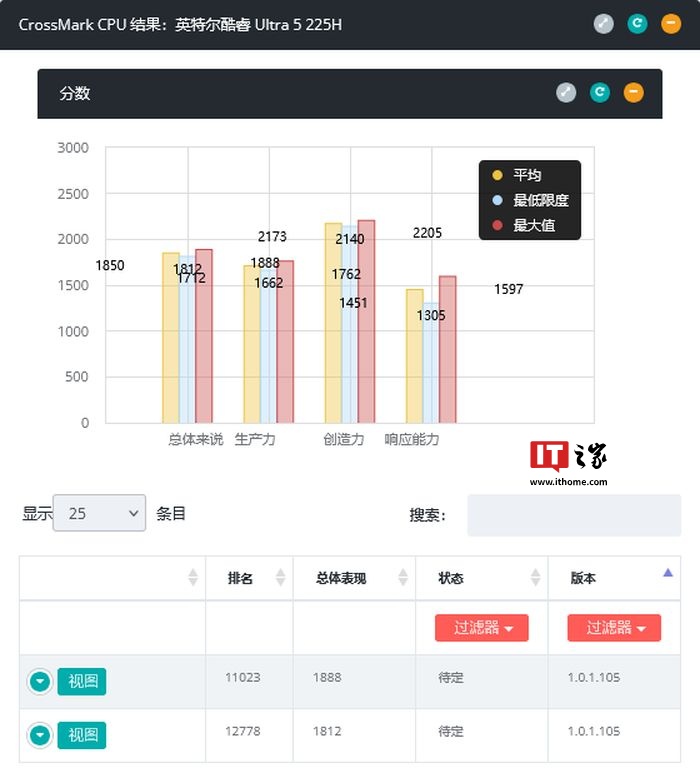Sort the first unnamed table column
The height and width of the screenshot is (773, 700).
coord(193,577)
